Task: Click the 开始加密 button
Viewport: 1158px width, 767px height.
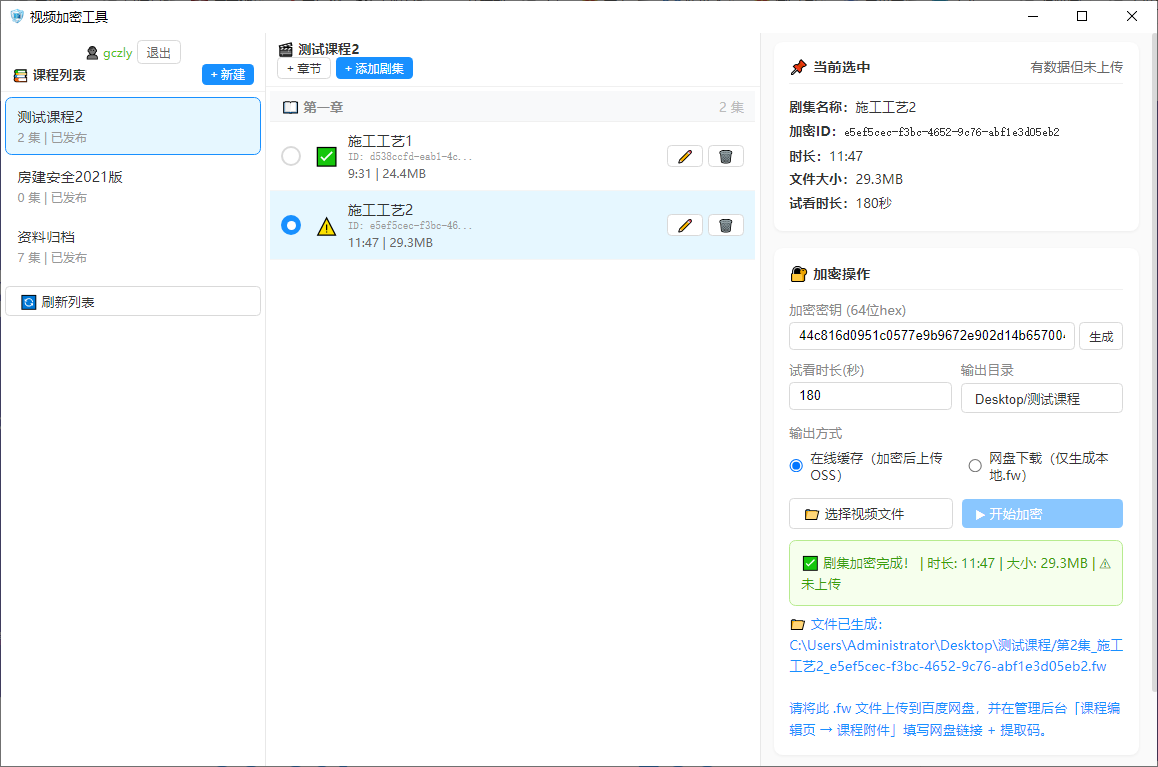Action: click(1042, 514)
